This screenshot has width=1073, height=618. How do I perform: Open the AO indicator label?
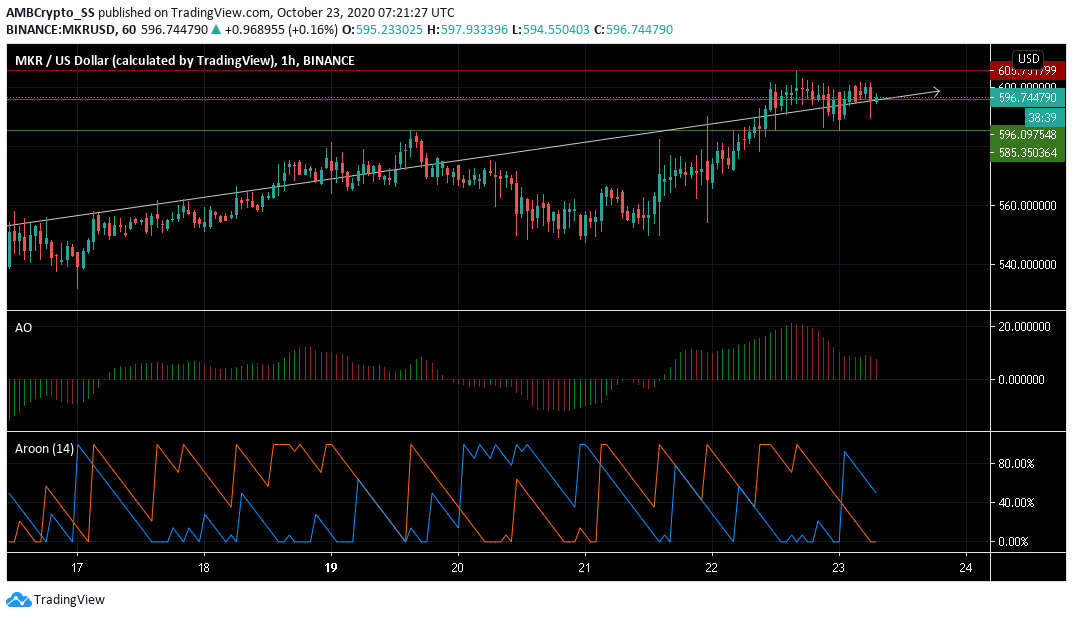23,328
